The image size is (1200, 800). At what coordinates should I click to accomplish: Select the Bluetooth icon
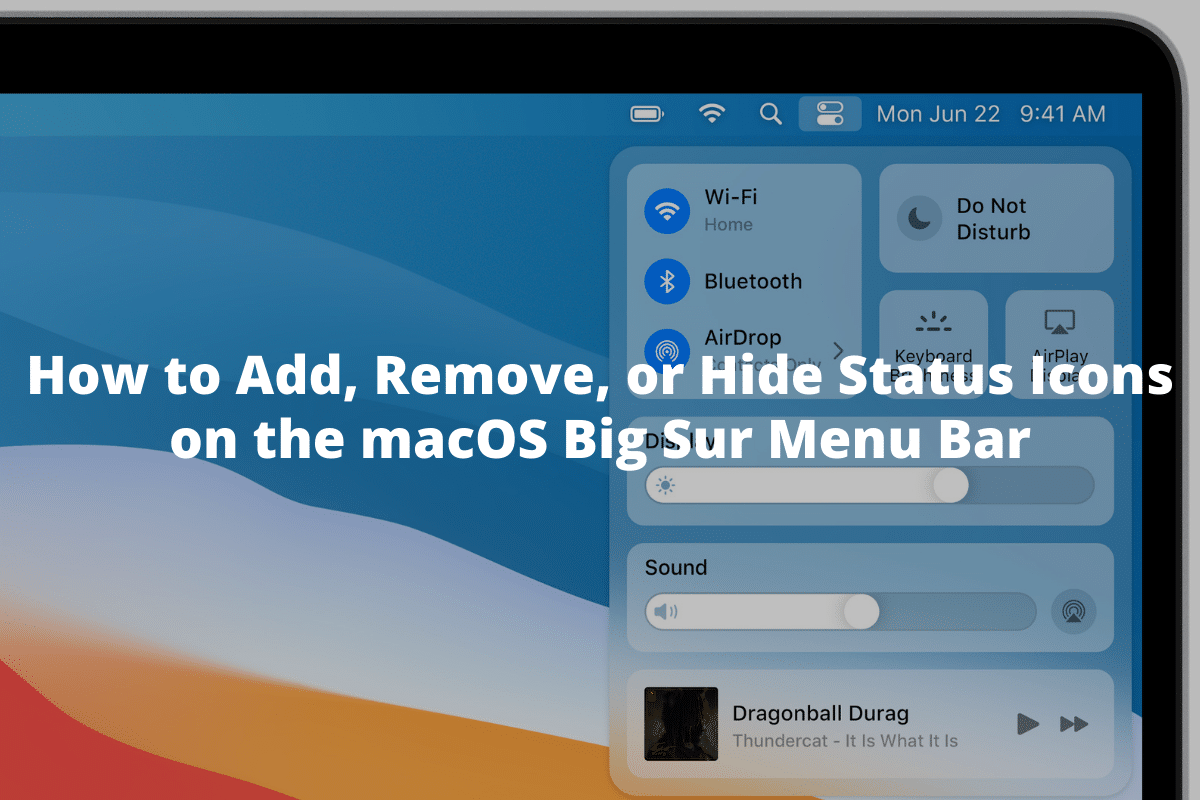tap(666, 281)
